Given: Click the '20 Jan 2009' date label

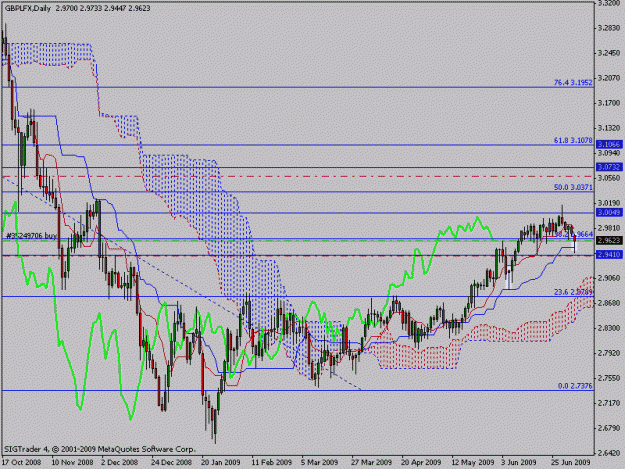Looking at the screenshot, I should coord(221,462).
